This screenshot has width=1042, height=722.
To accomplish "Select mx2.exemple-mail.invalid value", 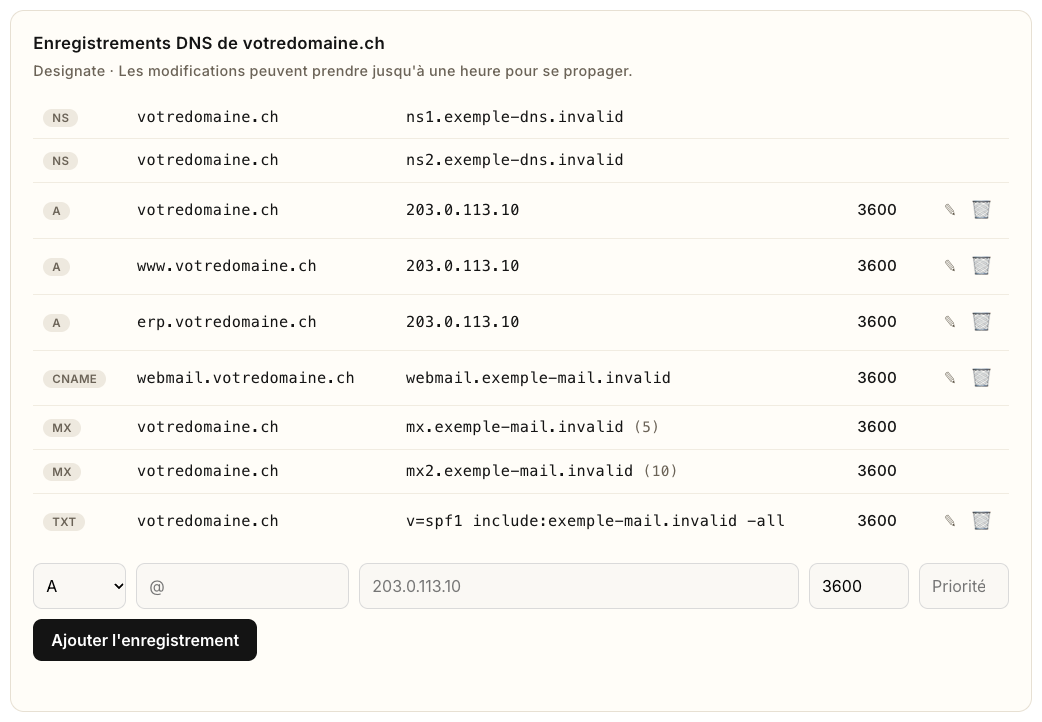I will click(519, 471).
